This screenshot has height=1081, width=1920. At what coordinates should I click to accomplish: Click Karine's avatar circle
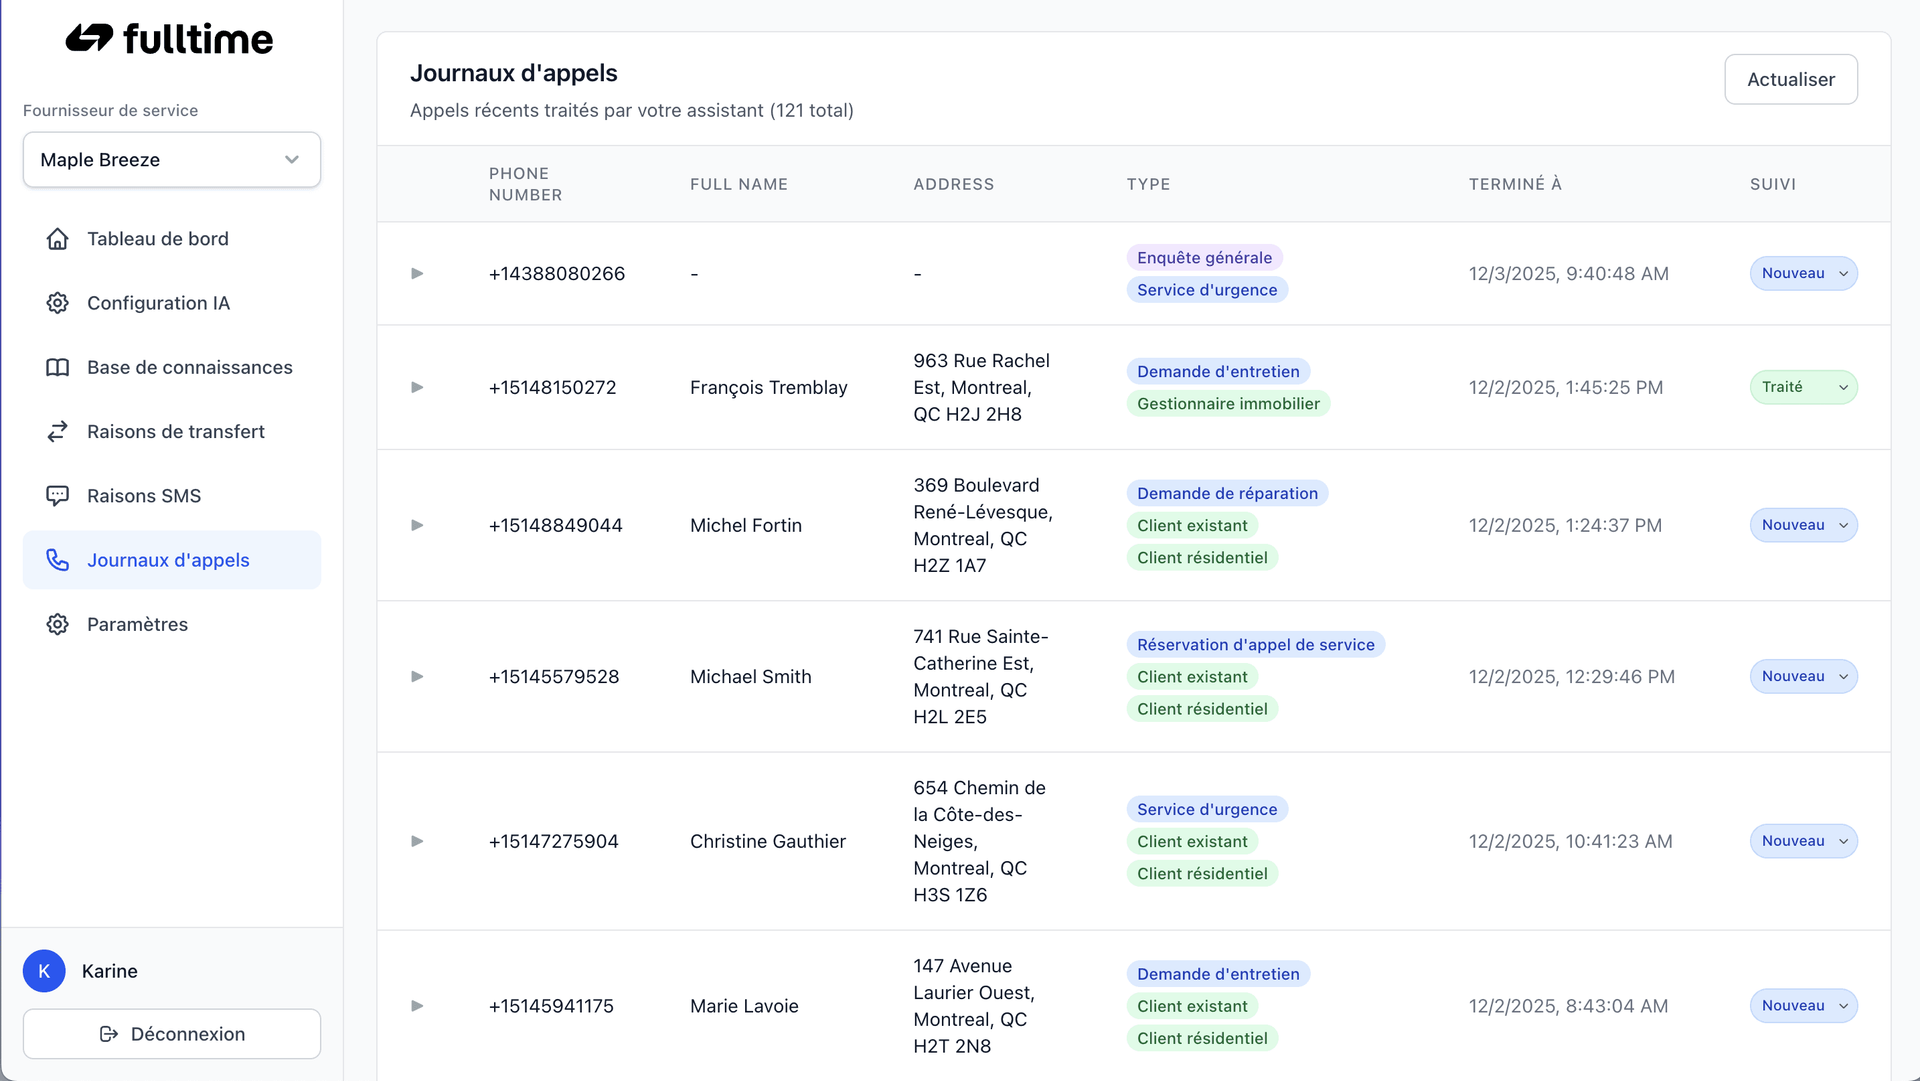44,971
